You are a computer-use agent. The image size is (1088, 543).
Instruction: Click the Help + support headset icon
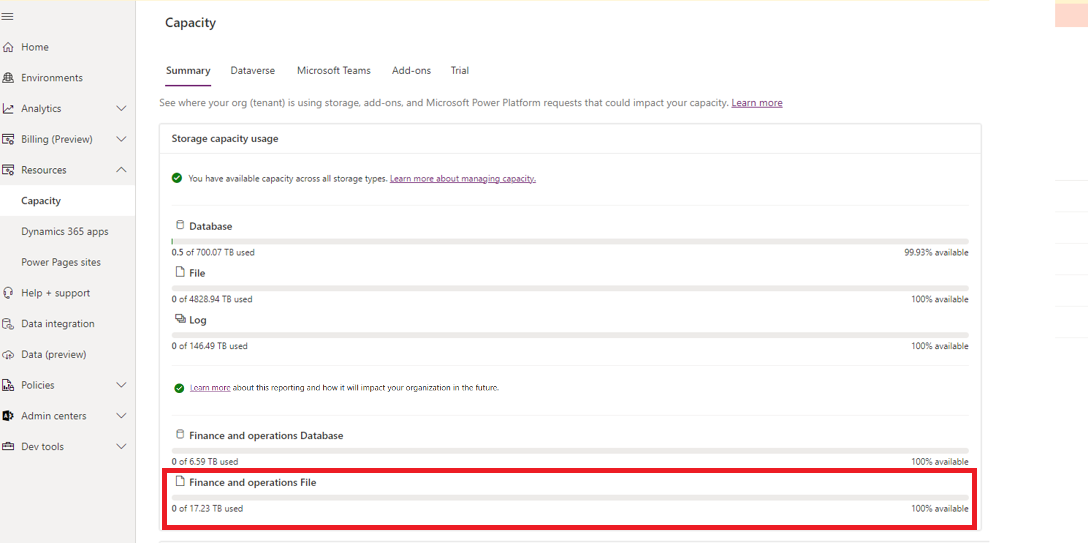8,293
